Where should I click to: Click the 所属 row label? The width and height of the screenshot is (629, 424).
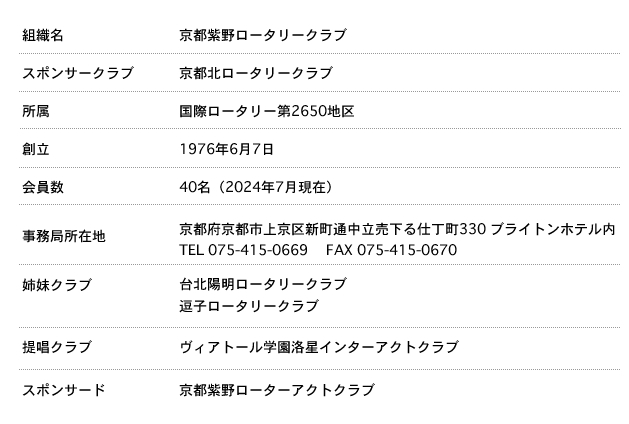(x=36, y=111)
